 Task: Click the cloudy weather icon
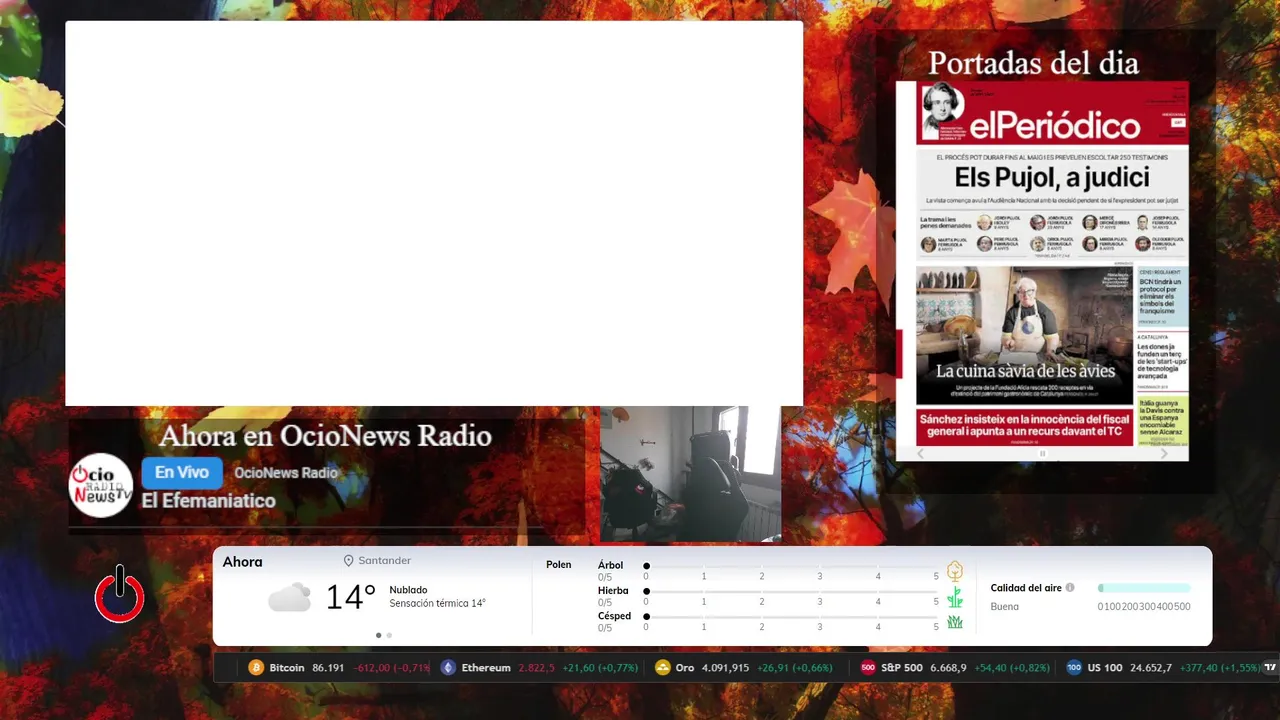(x=289, y=598)
